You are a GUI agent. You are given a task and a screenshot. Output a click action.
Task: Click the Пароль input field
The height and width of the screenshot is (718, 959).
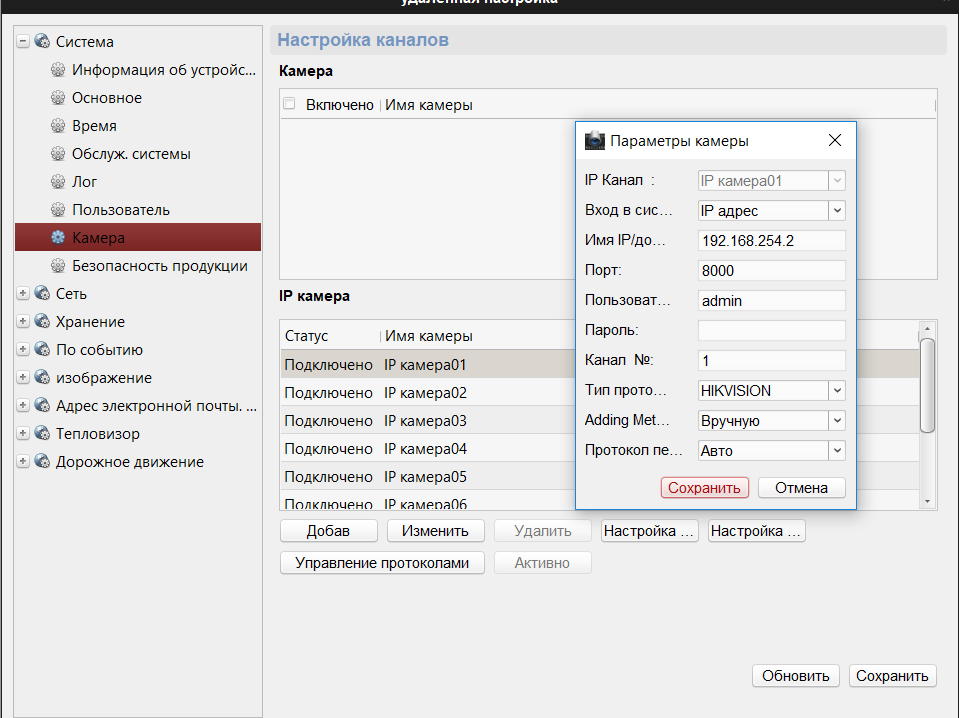771,331
